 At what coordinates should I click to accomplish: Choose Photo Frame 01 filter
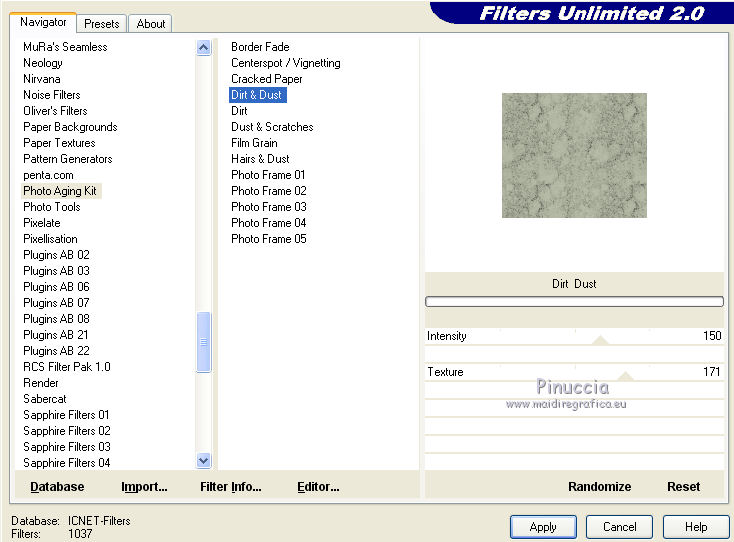point(268,175)
